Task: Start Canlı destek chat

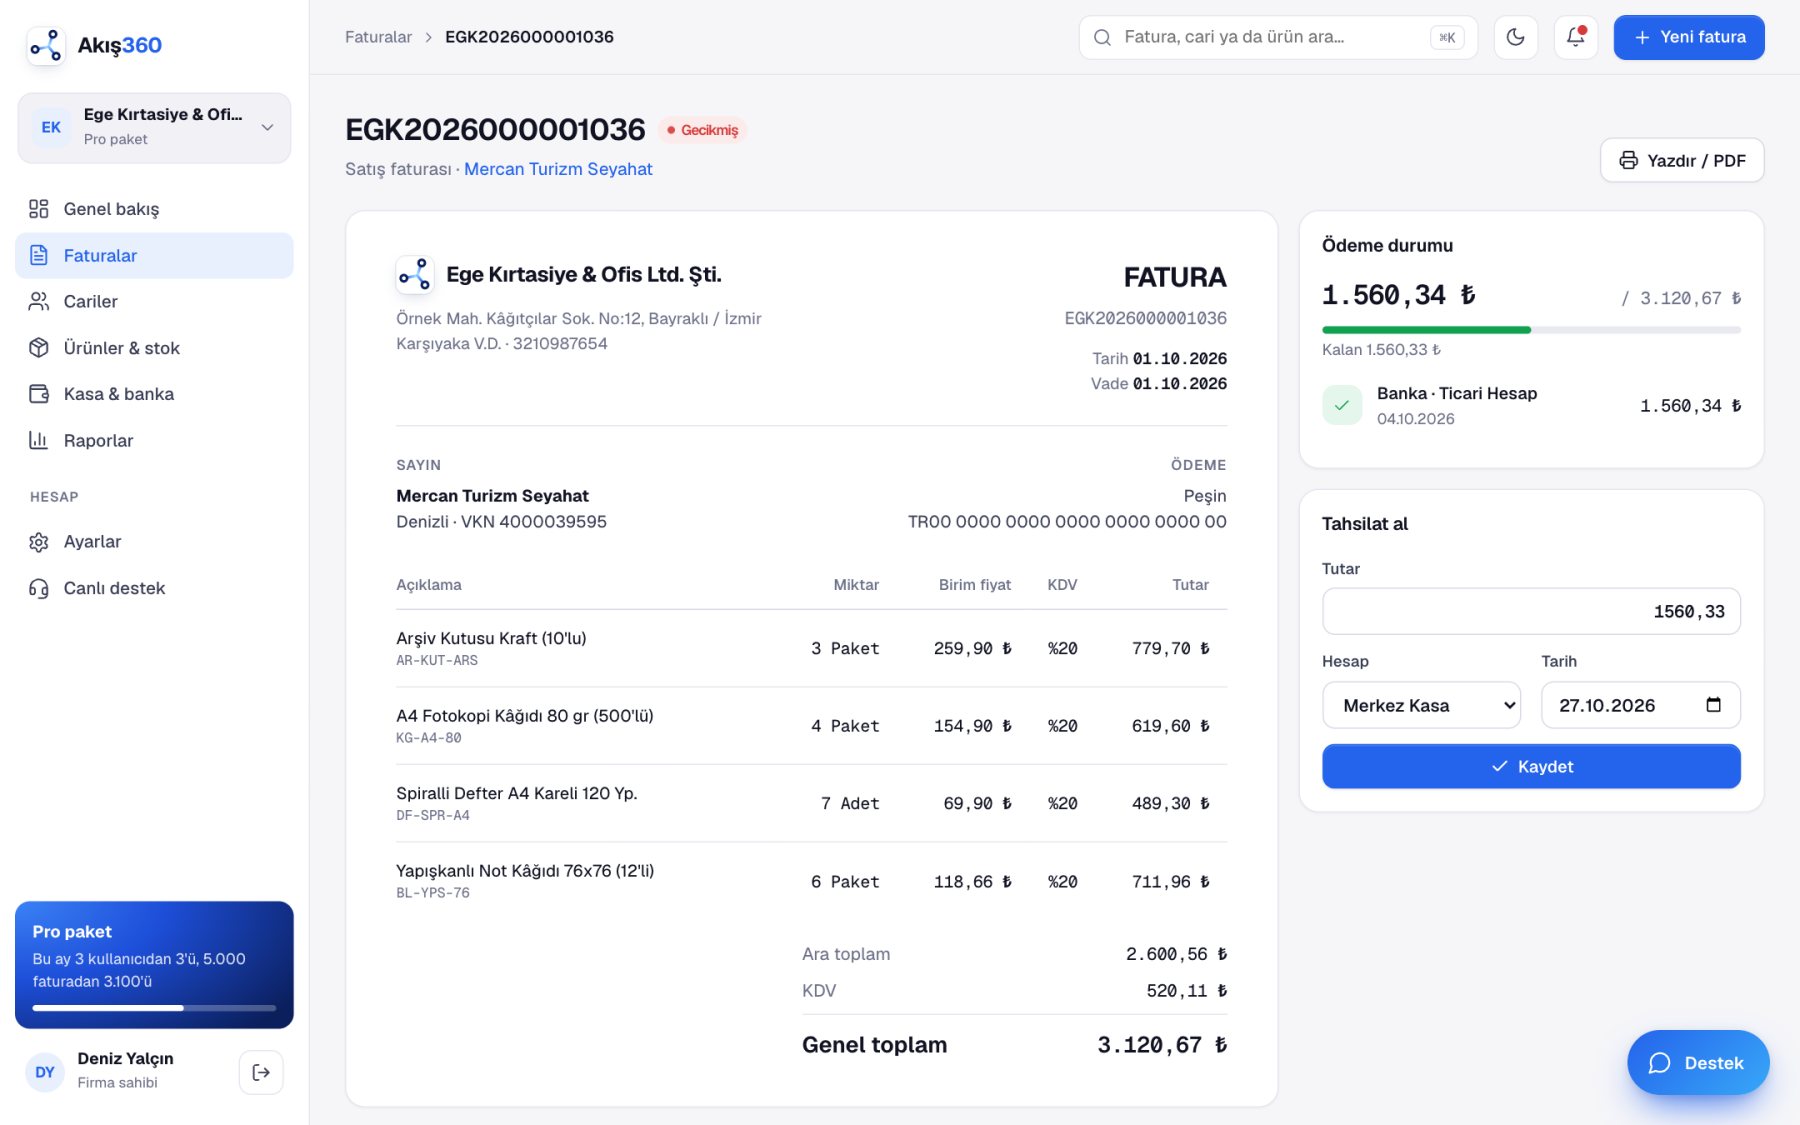Action: (154, 588)
